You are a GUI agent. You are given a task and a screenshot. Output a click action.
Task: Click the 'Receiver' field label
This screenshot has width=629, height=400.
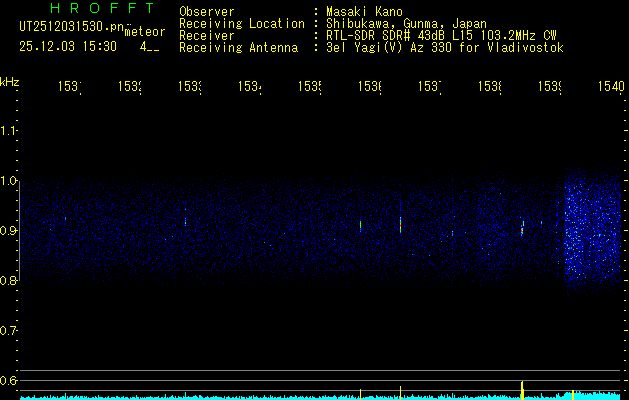tap(207, 36)
